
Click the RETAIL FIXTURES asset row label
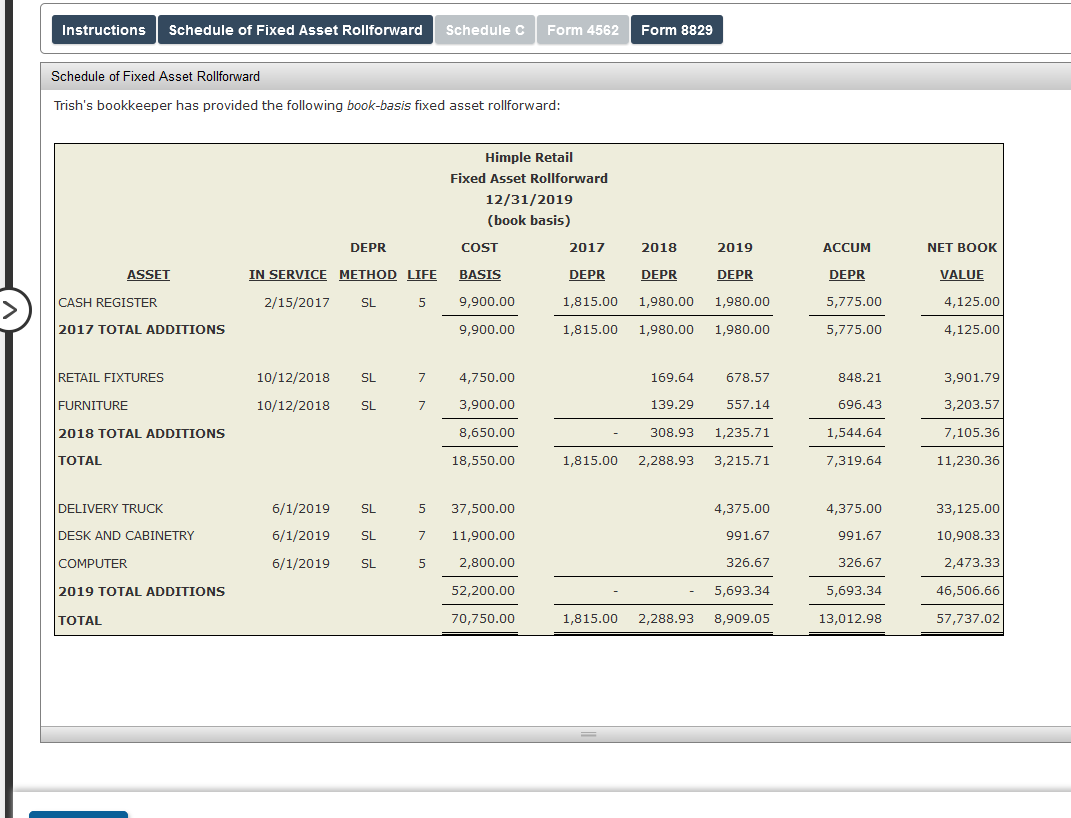tap(111, 378)
